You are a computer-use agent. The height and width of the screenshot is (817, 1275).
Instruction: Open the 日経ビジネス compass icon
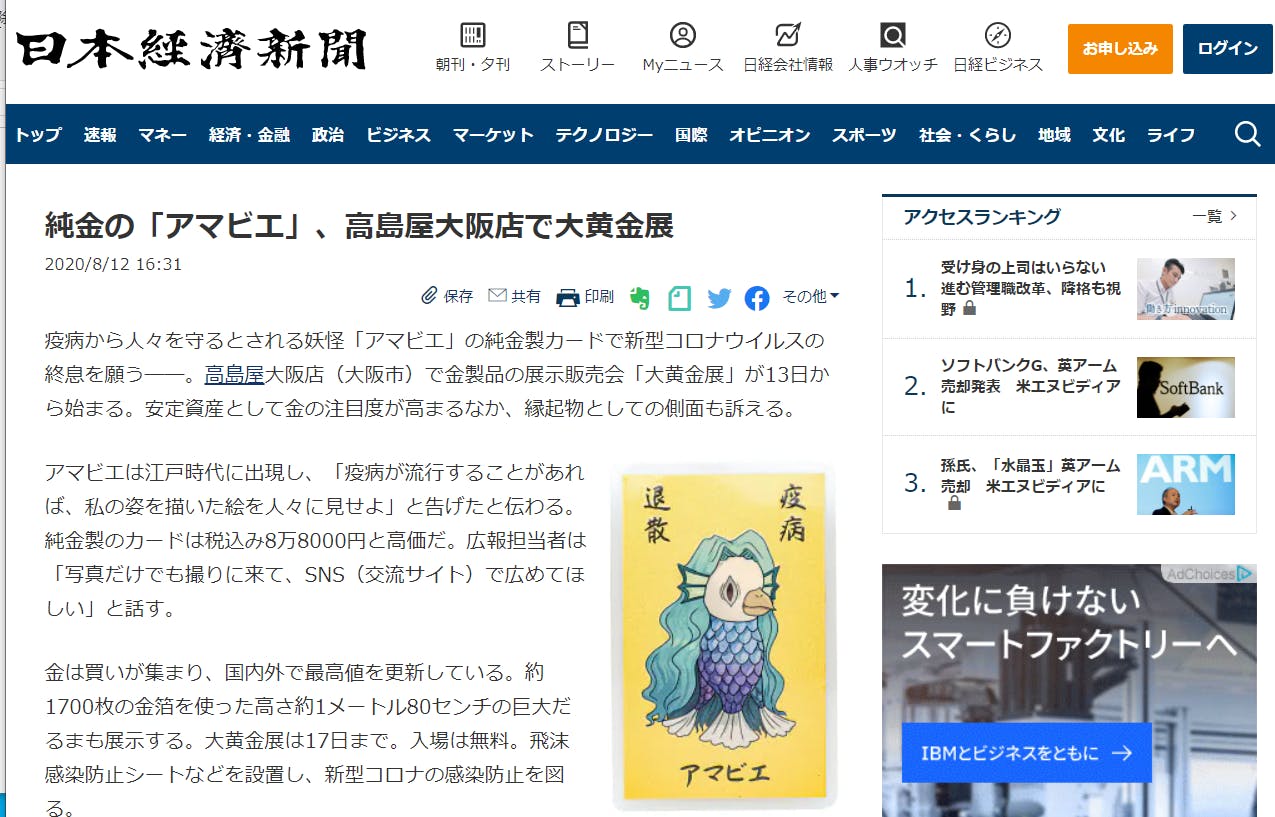[998, 36]
